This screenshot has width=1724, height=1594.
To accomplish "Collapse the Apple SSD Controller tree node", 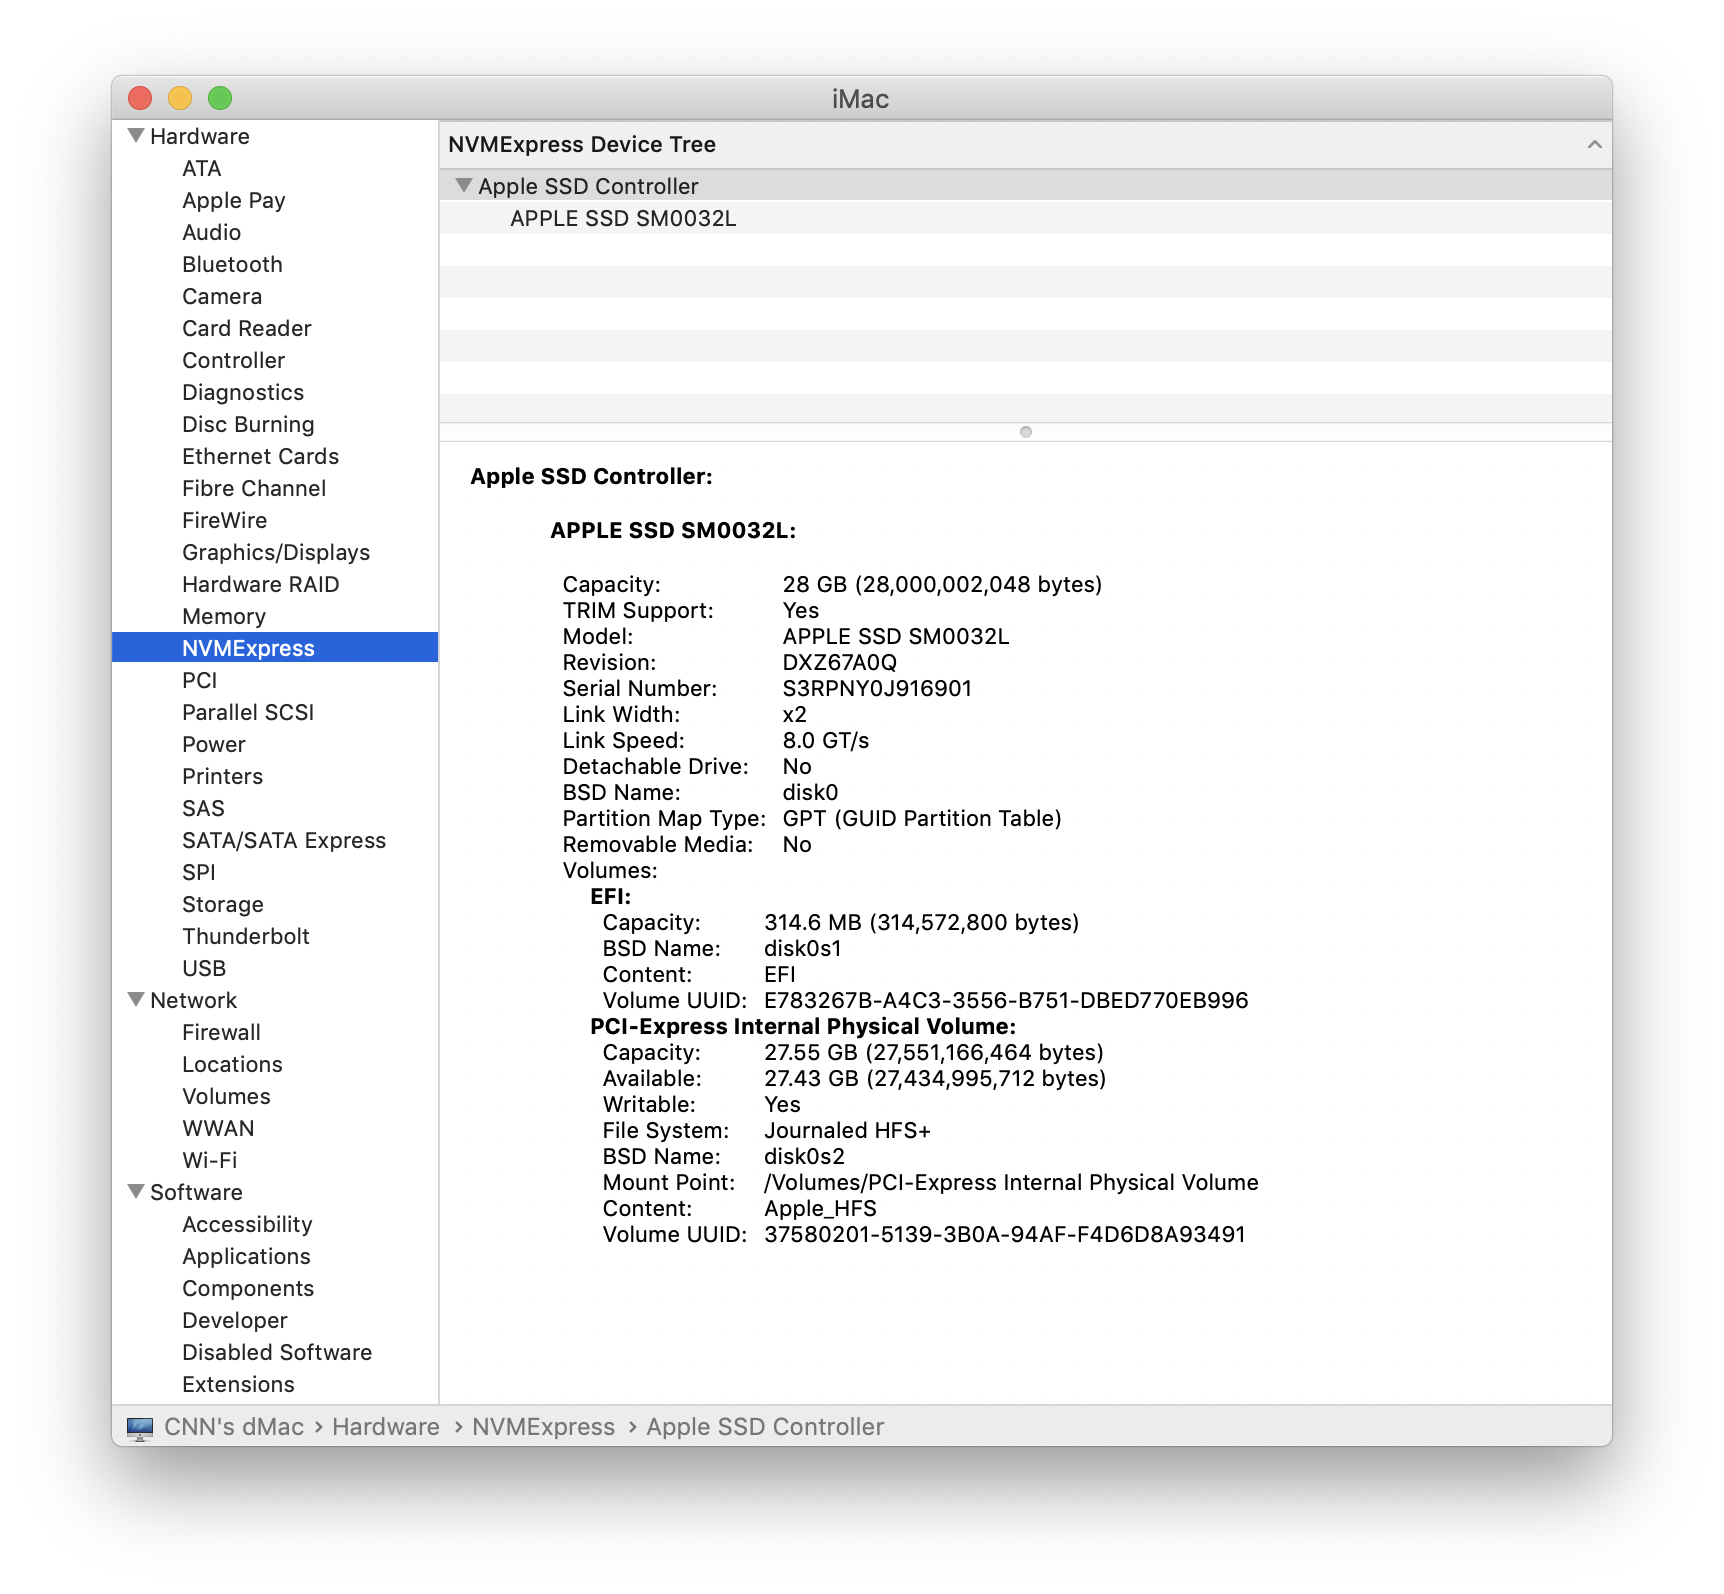I will pos(463,185).
